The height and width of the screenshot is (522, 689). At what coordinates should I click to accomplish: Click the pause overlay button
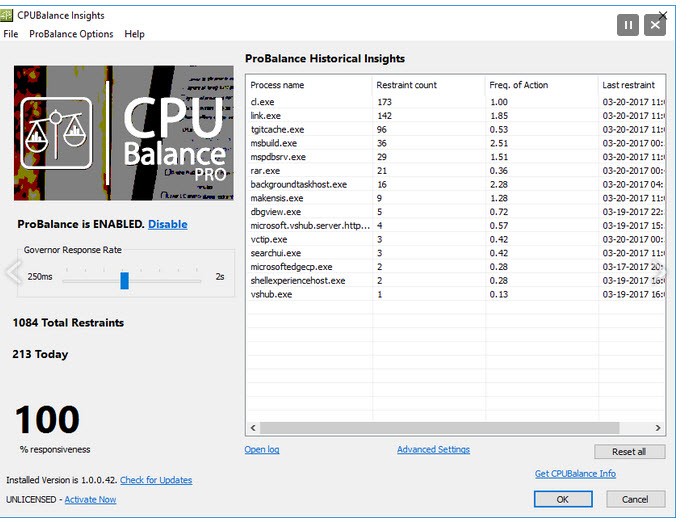pos(628,25)
